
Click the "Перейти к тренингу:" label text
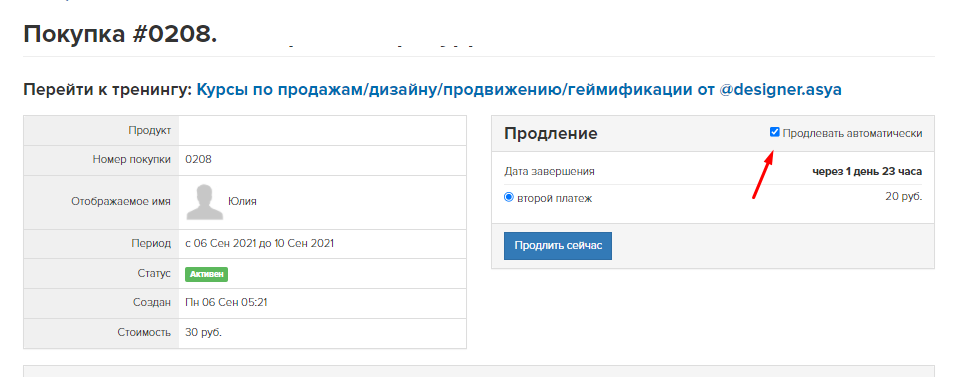pyautogui.click(x=108, y=90)
